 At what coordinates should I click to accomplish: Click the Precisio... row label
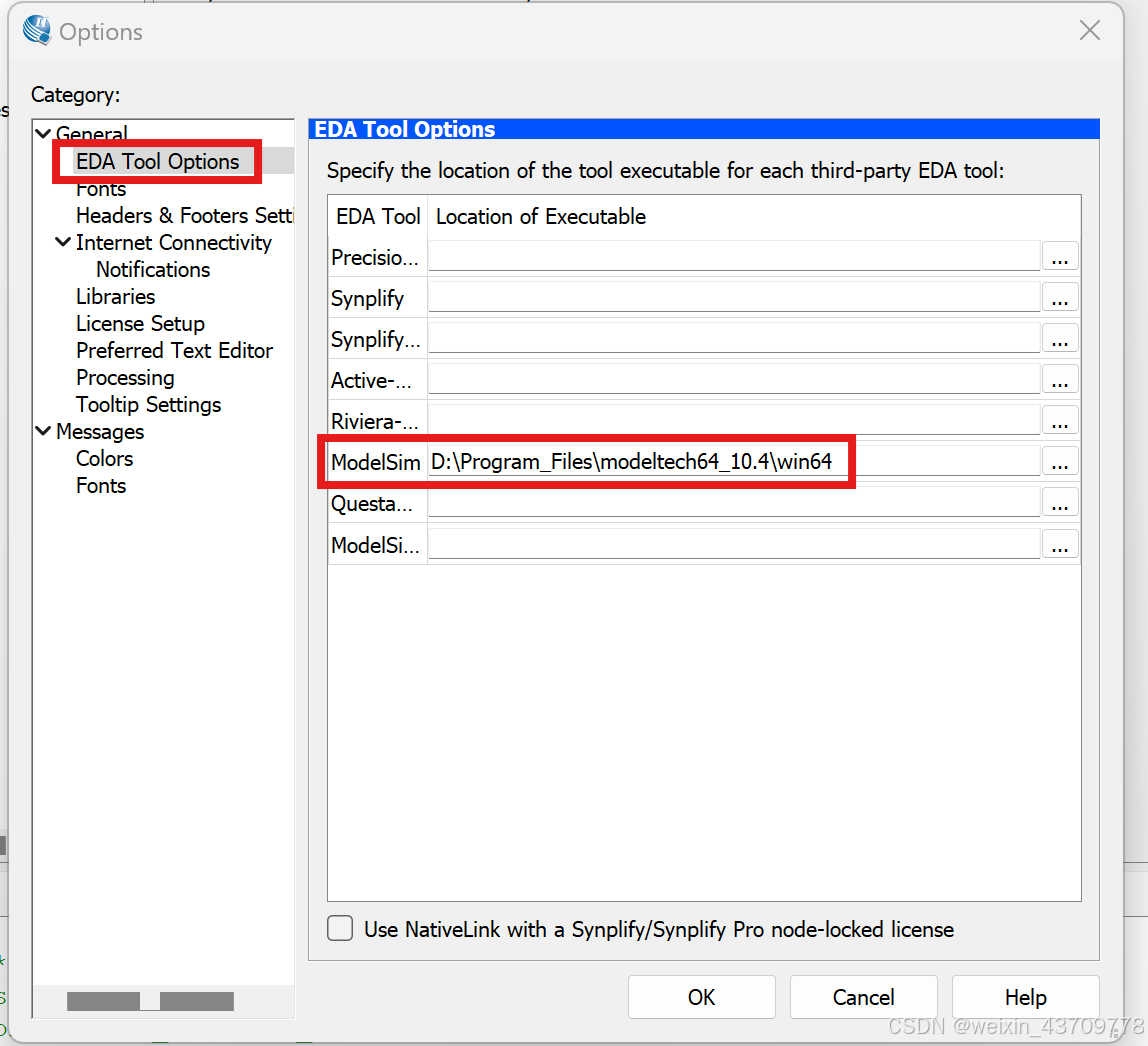pos(375,258)
